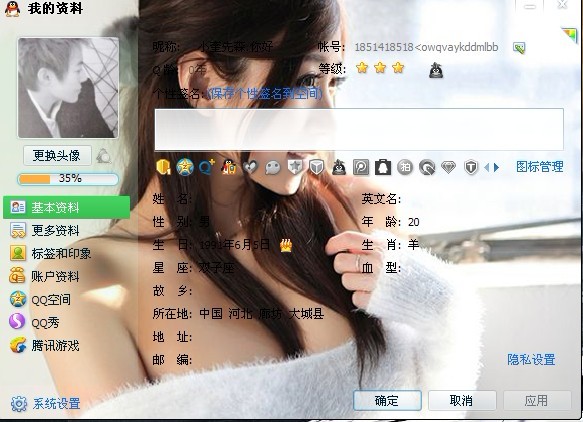Click the grey shopping bag penguin icon
583x422 pixels.
[x=383, y=167]
